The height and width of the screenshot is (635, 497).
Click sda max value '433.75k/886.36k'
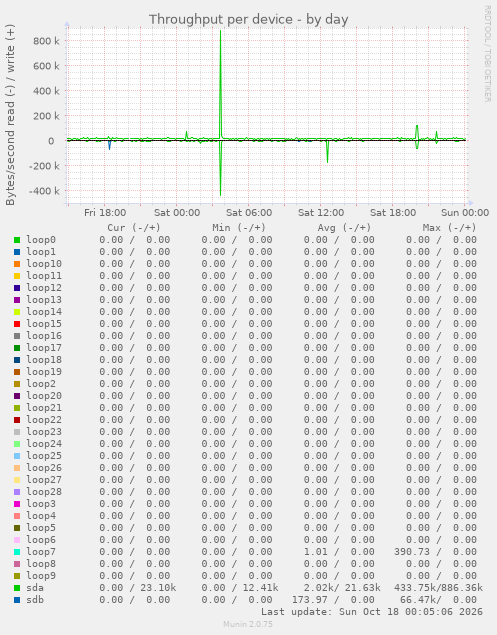point(438,588)
